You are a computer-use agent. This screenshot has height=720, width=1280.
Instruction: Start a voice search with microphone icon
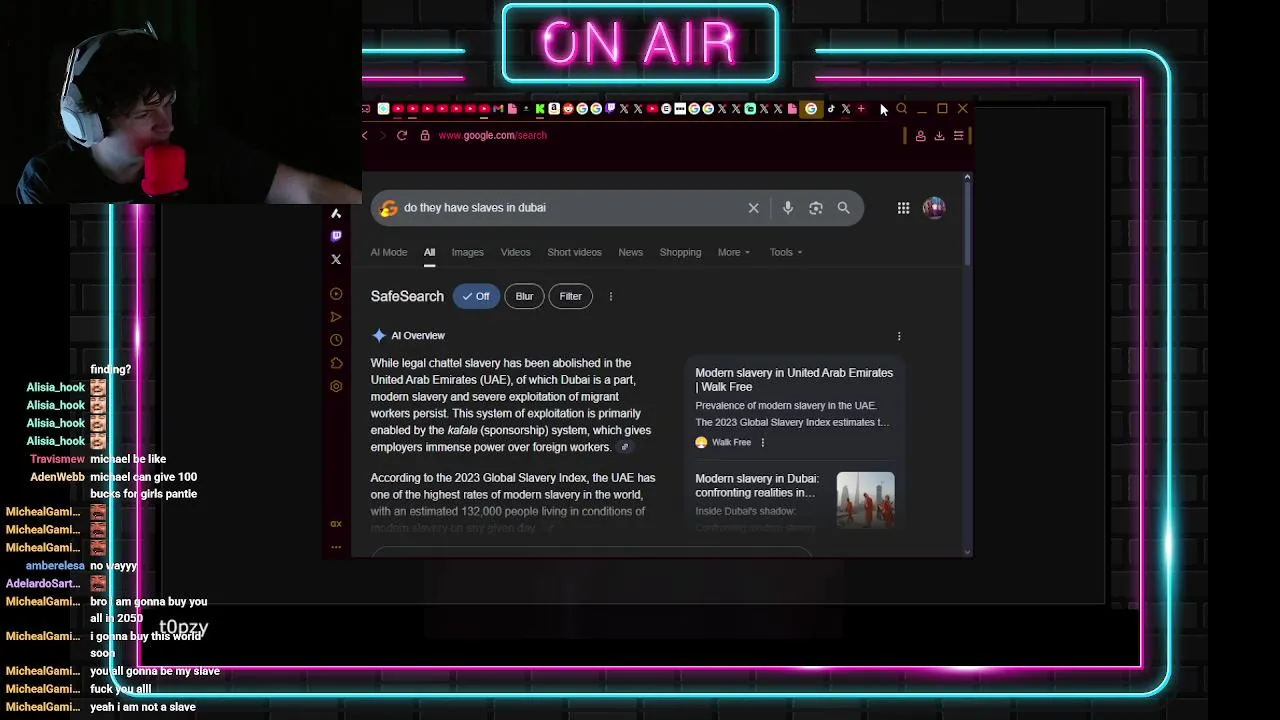(788, 208)
